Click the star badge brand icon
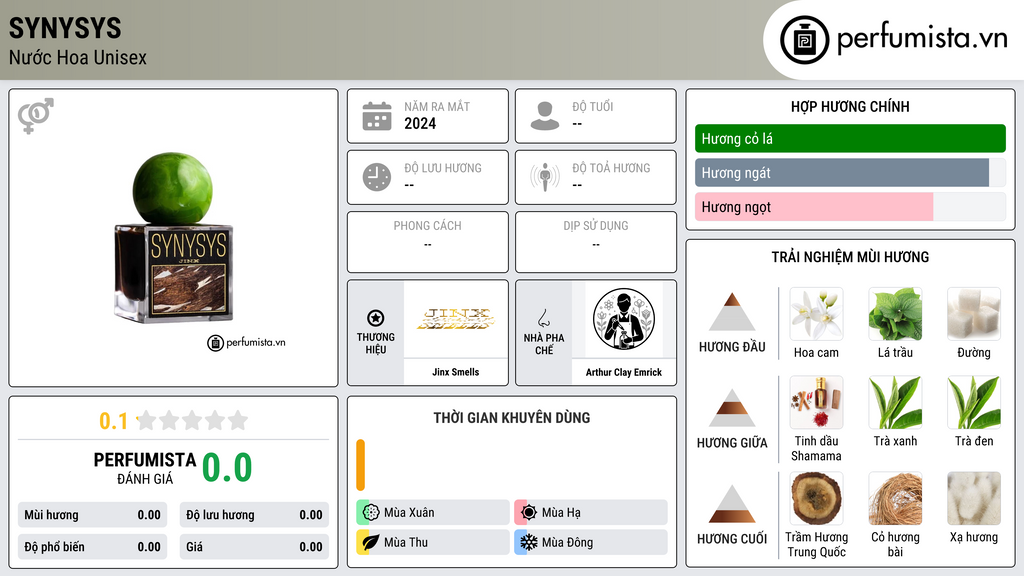The width and height of the screenshot is (1024, 576). 376,318
